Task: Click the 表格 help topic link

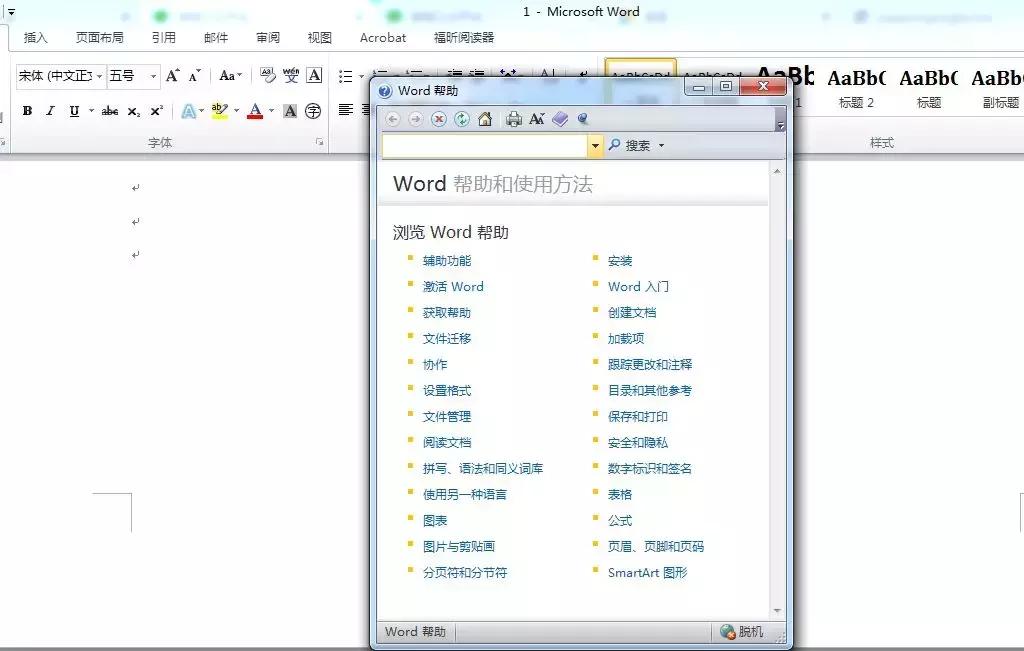Action: 618,494
